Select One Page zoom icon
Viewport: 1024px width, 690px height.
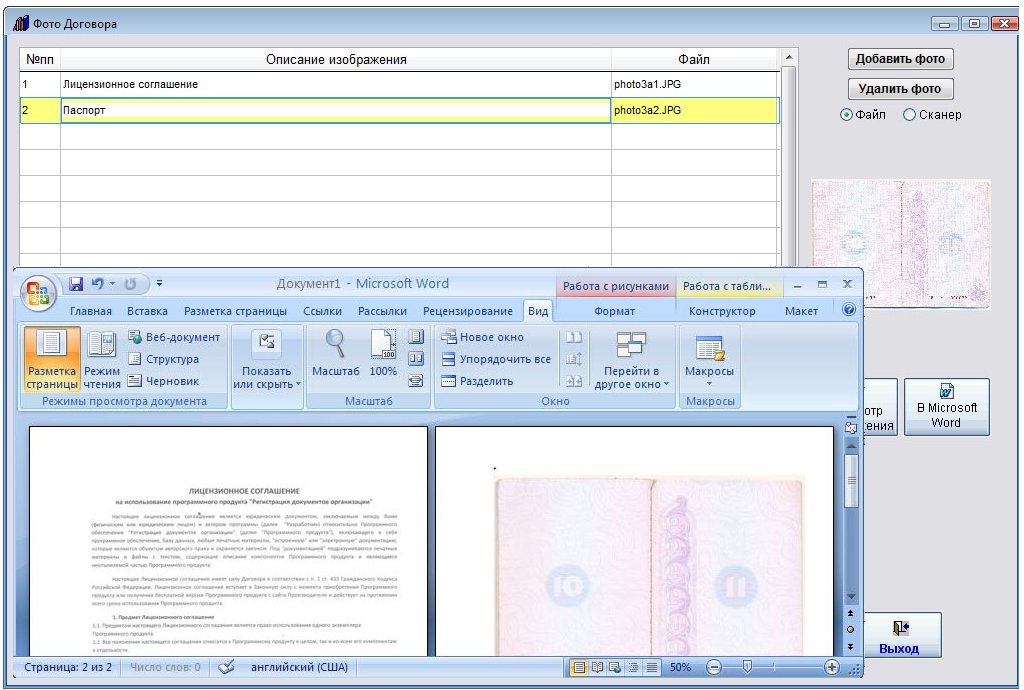coord(416,337)
